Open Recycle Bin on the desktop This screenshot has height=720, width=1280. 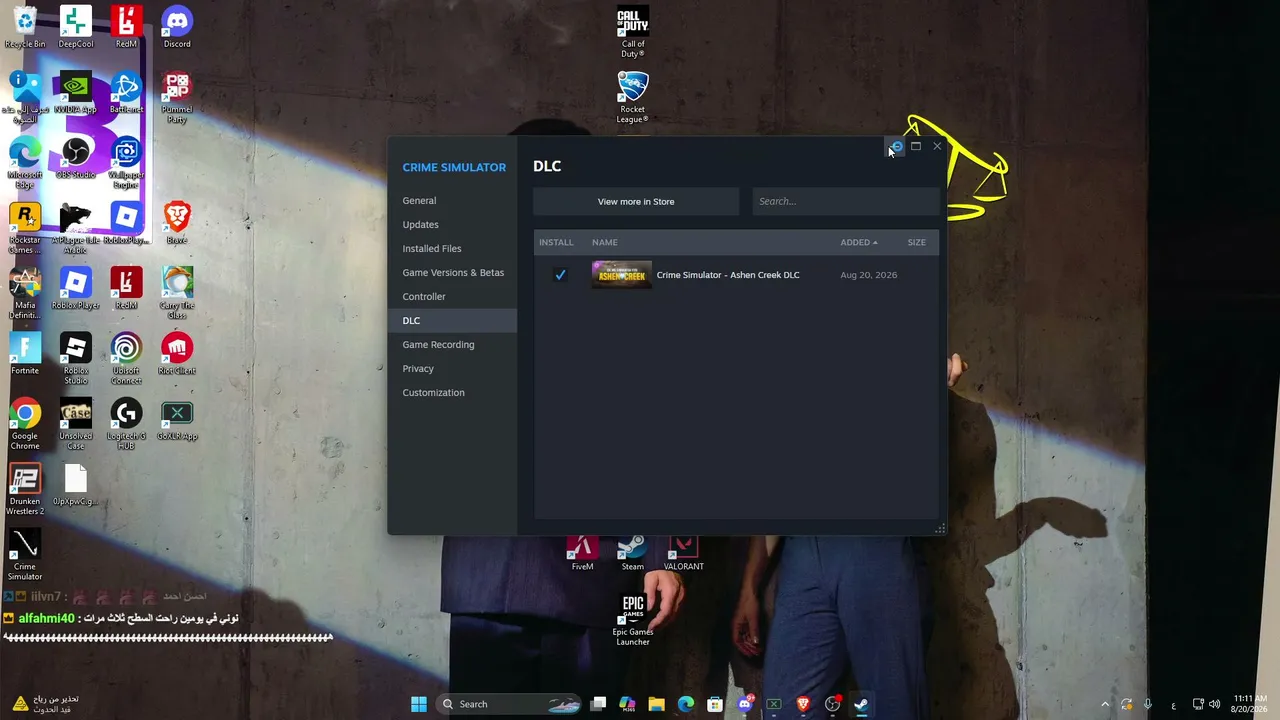(x=25, y=27)
